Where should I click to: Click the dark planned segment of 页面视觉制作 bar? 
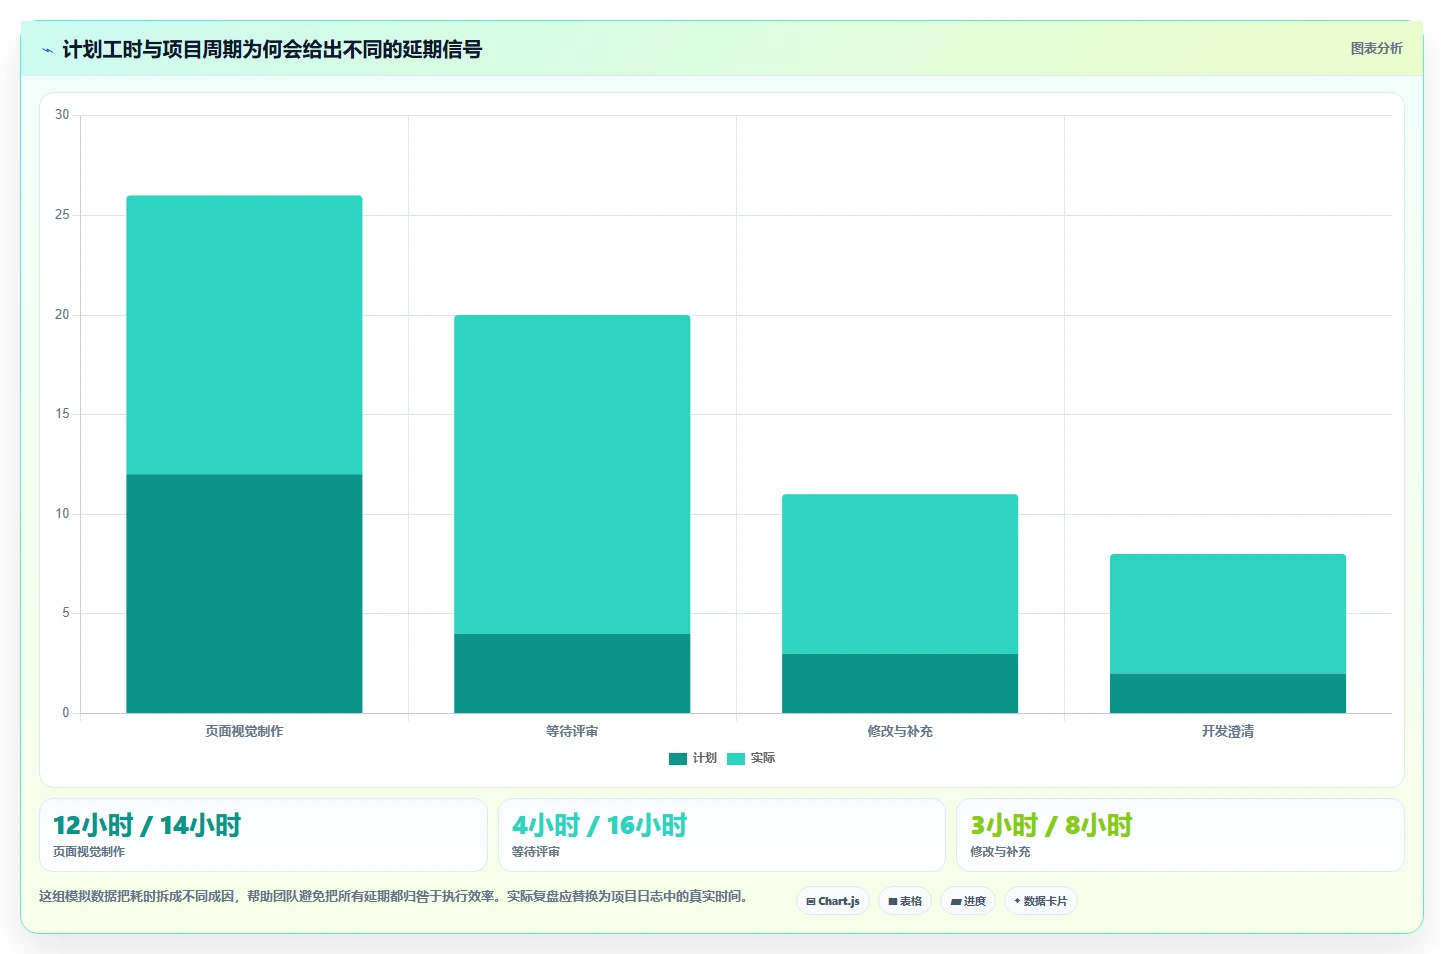pyautogui.click(x=244, y=594)
